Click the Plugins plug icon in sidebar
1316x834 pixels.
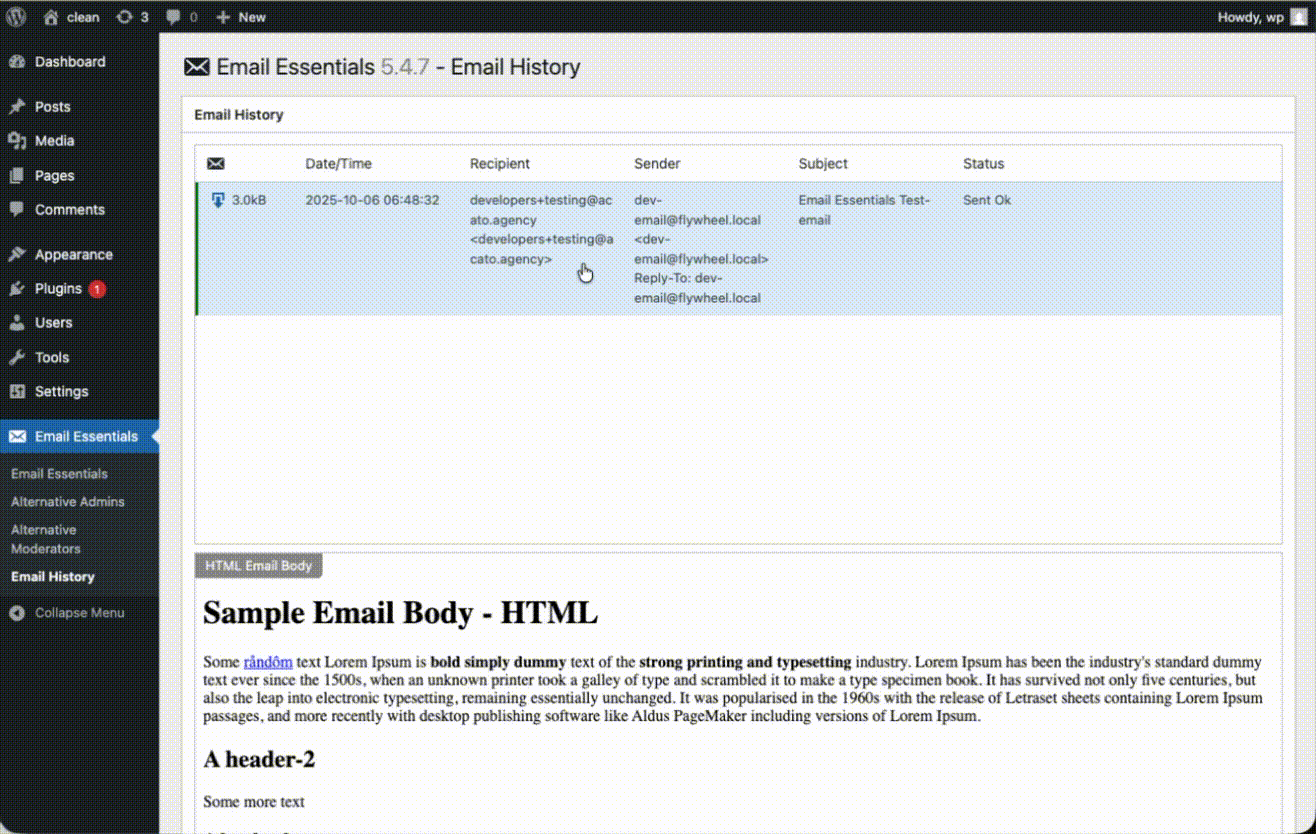tap(15, 288)
